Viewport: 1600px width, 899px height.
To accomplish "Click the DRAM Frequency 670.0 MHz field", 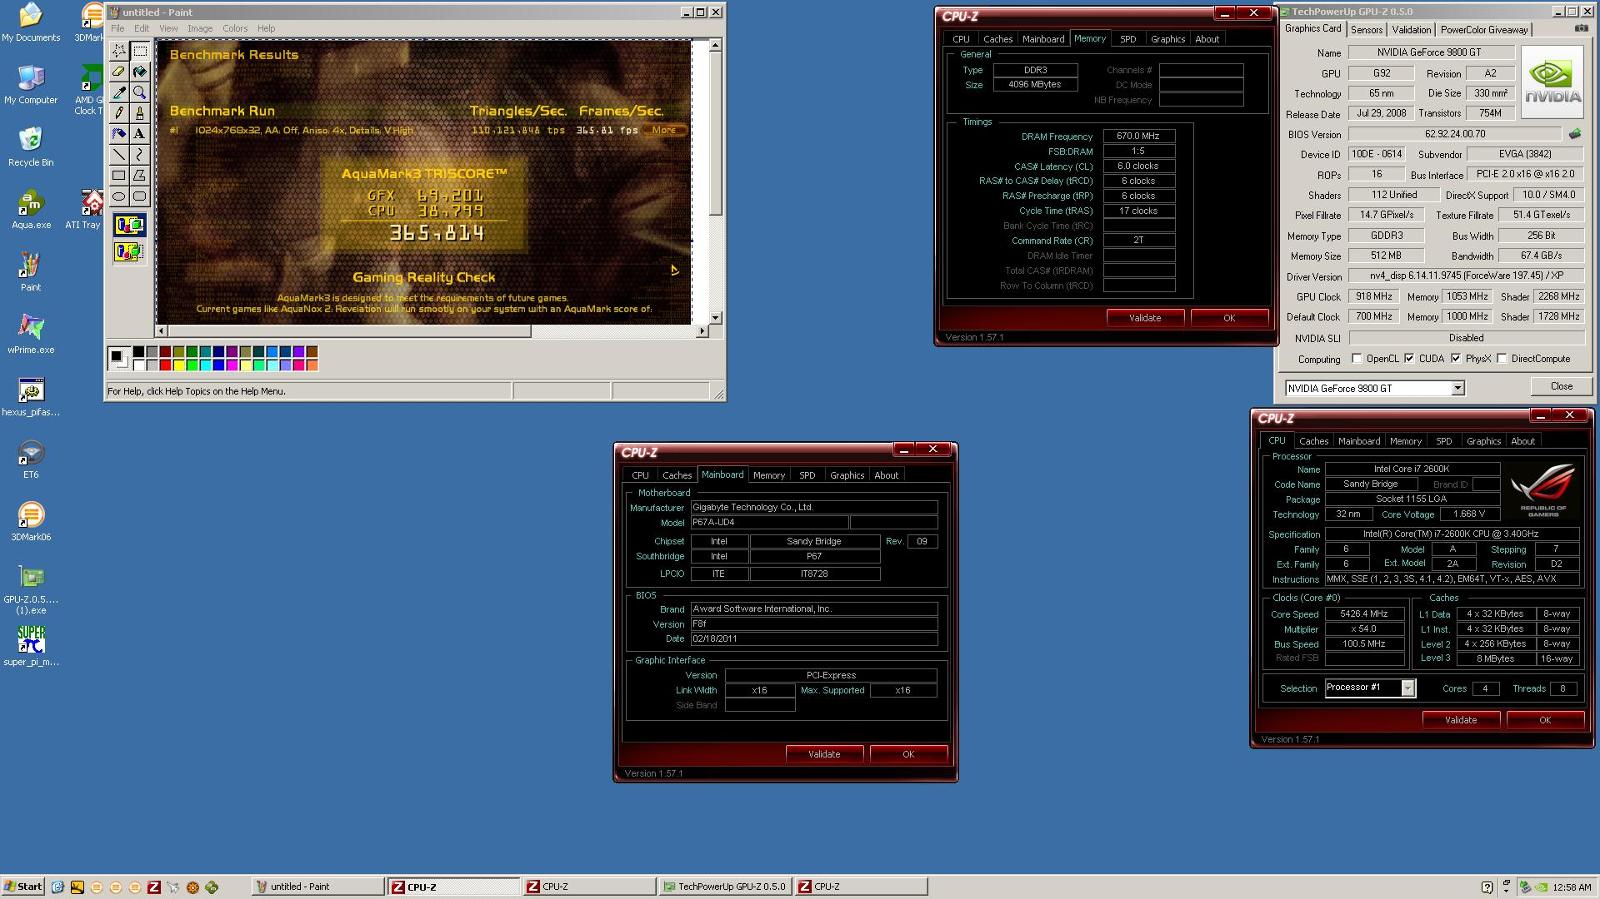I will tap(1139, 136).
